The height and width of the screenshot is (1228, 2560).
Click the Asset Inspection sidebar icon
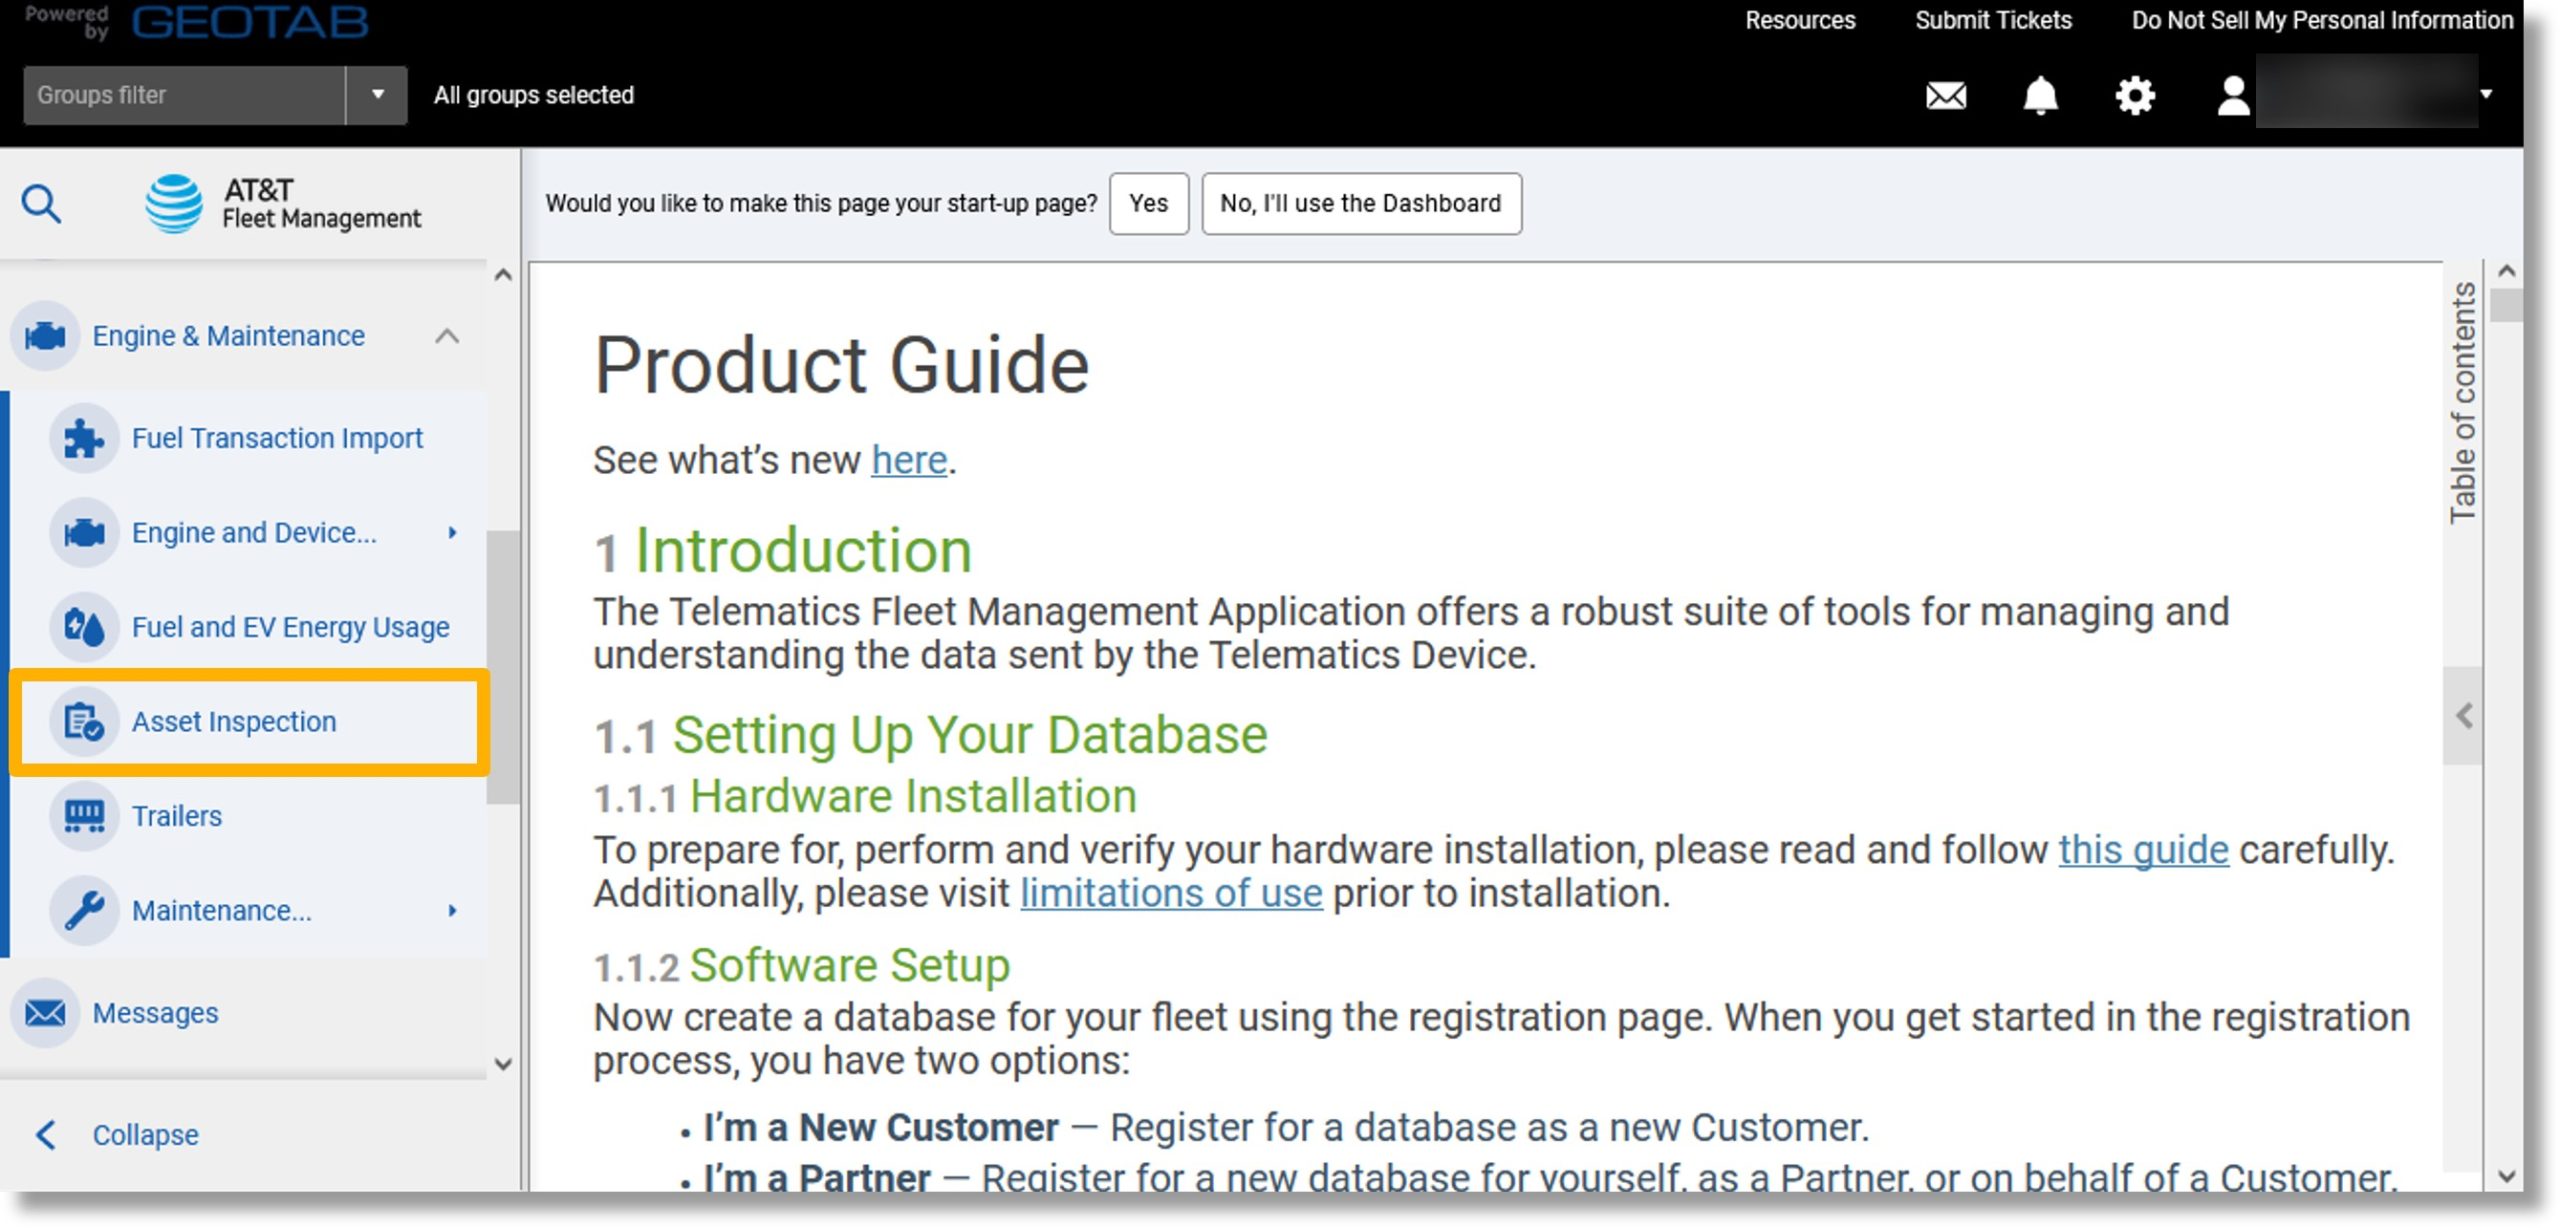pos(85,722)
